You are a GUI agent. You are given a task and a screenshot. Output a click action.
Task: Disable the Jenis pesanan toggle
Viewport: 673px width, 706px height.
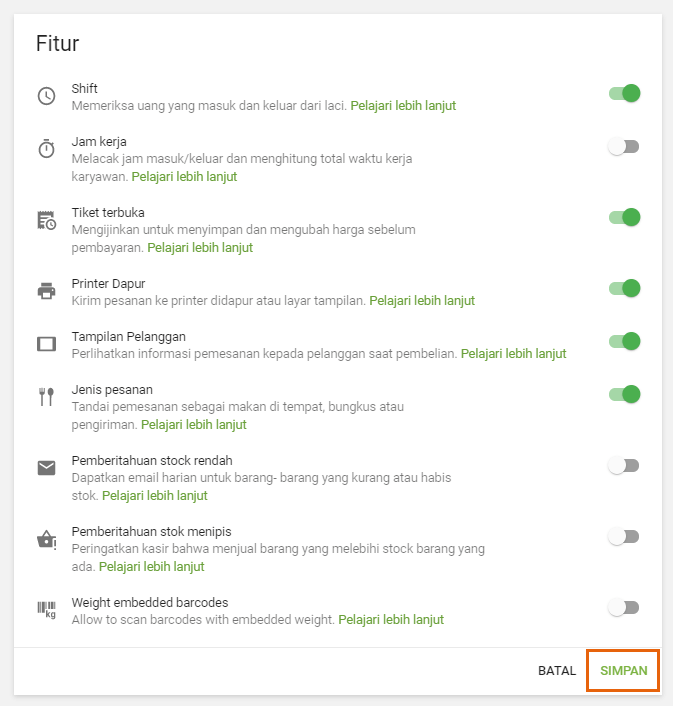tap(624, 394)
